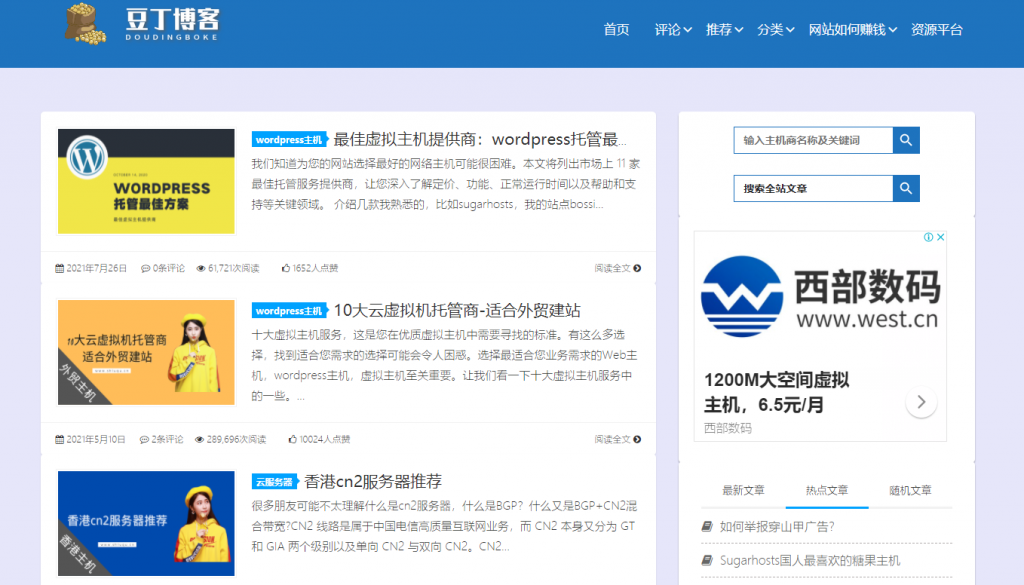Click eye icon beside 61,721次阅读
1024x585 pixels.
click(201, 268)
